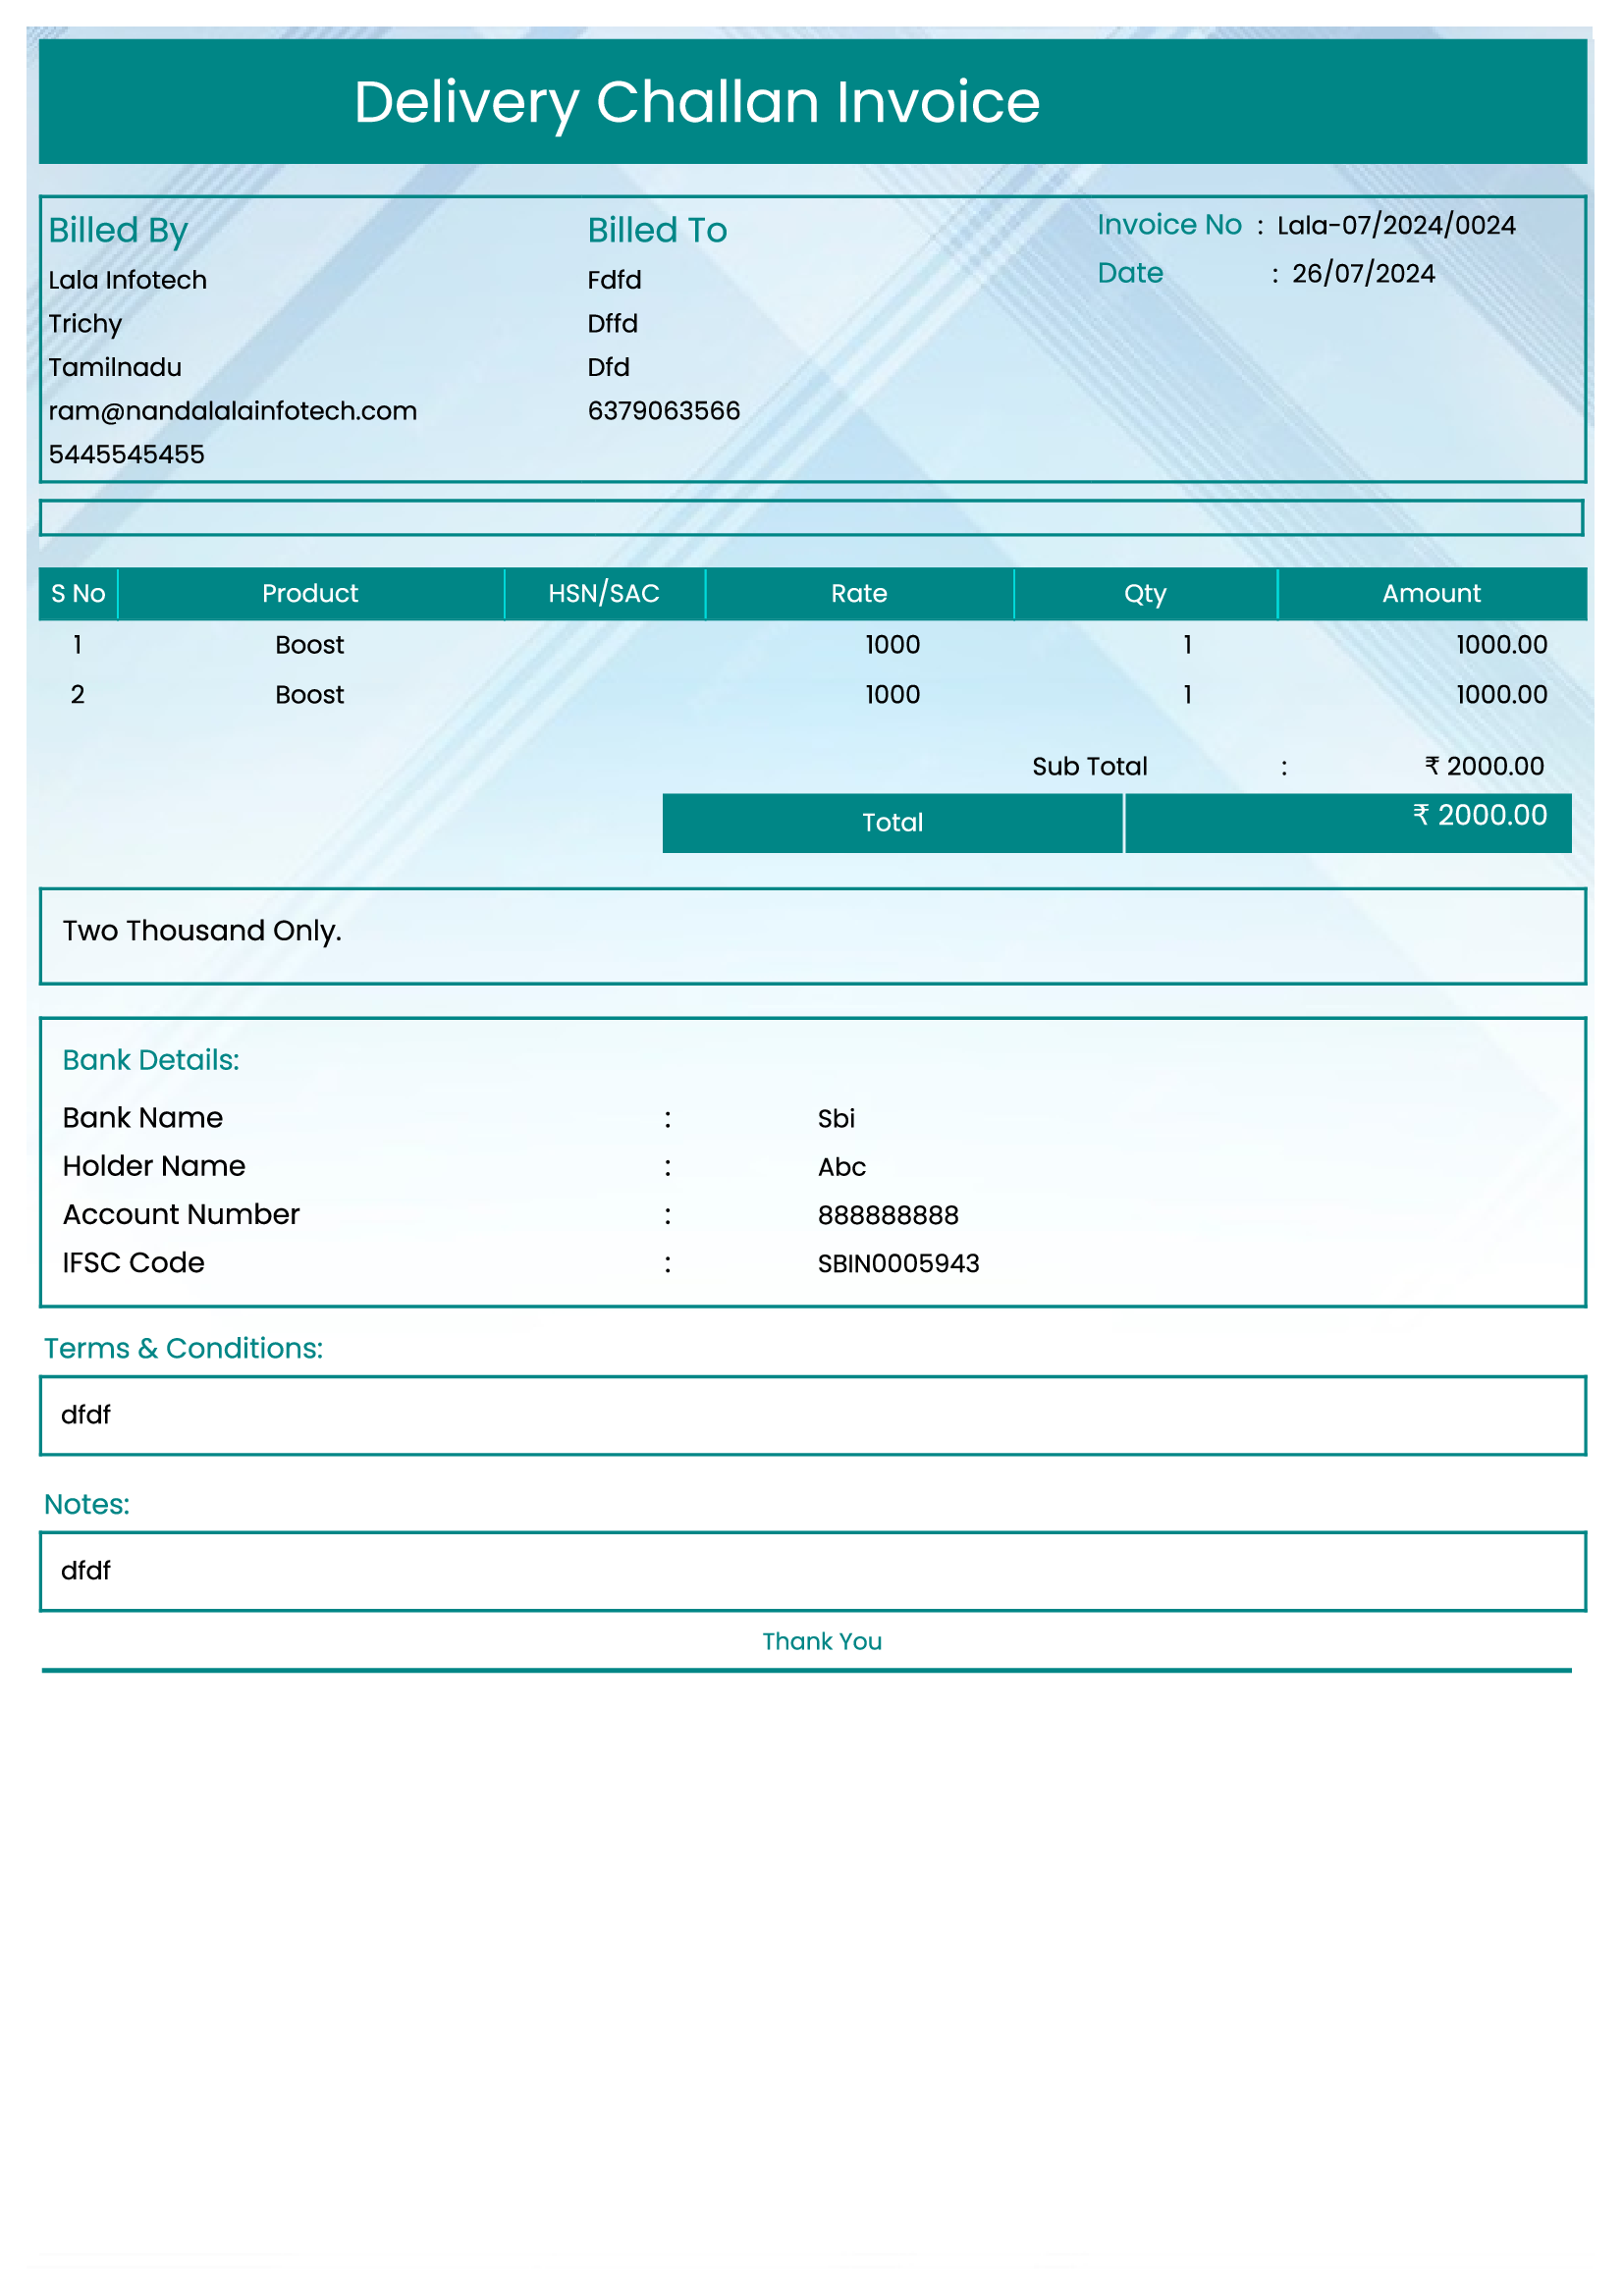Click the Product column header
Image resolution: width=1623 pixels, height=2296 pixels.
(310, 593)
